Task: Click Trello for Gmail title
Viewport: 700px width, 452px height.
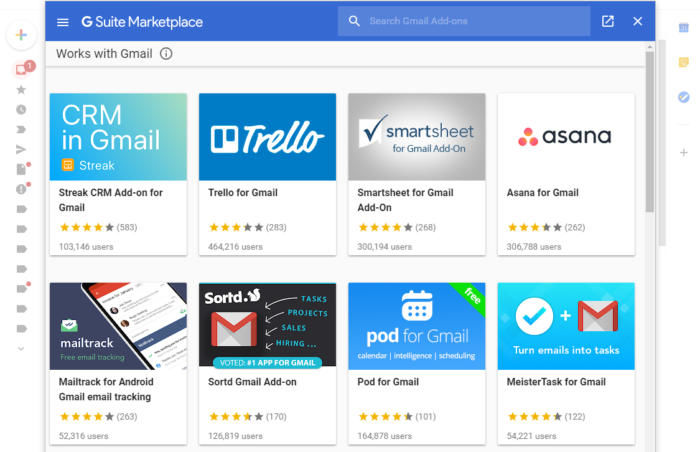Action: (x=243, y=193)
